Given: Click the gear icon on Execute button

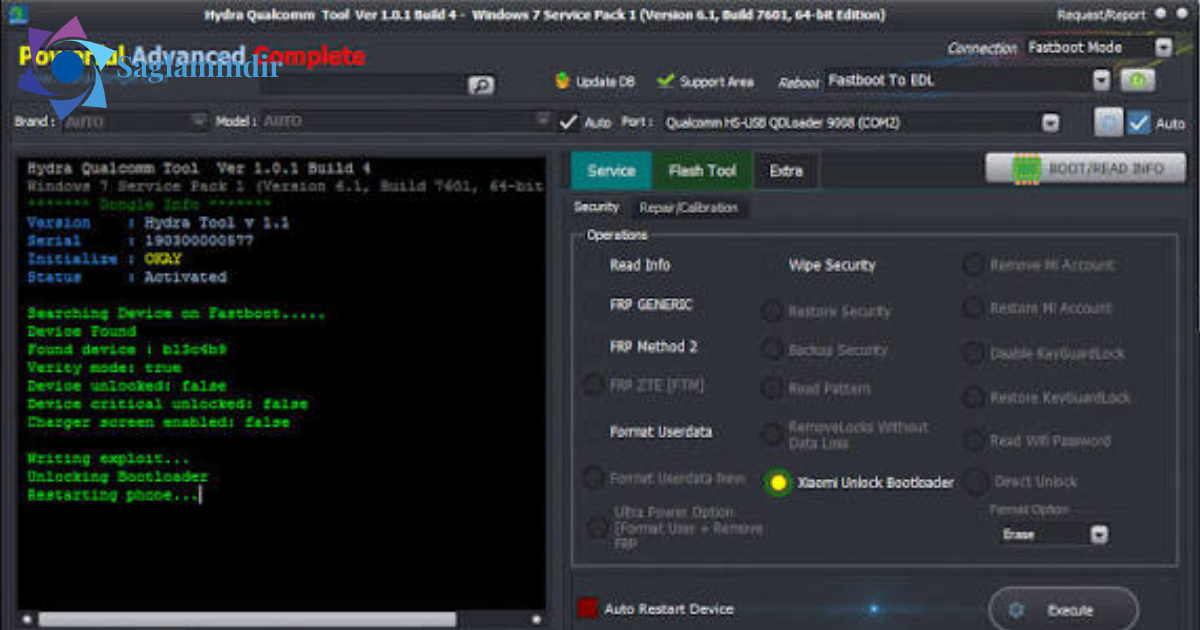Looking at the screenshot, I should point(1017,610).
